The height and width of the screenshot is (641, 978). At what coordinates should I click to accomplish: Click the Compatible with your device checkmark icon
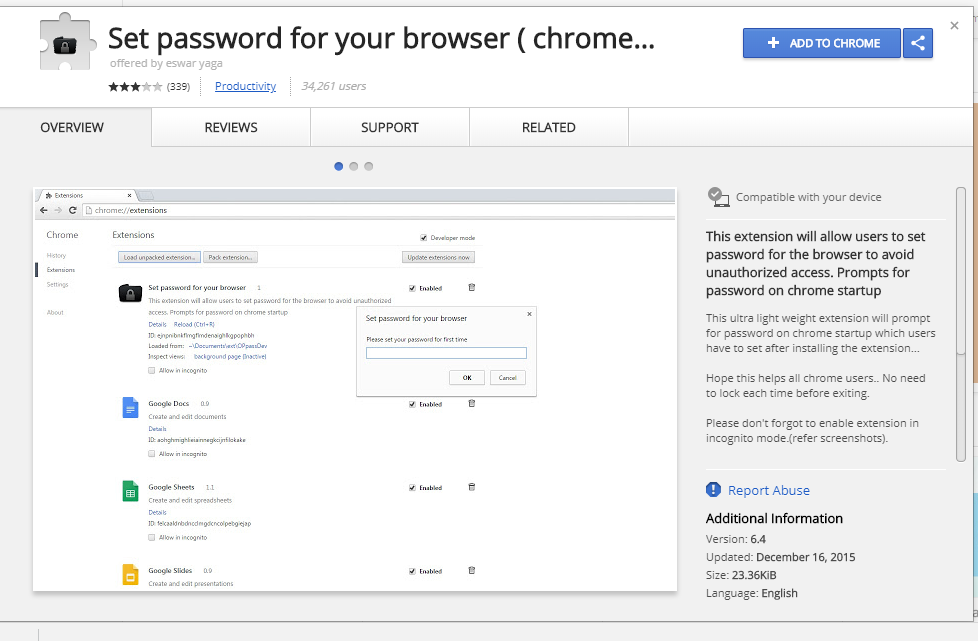click(716, 197)
